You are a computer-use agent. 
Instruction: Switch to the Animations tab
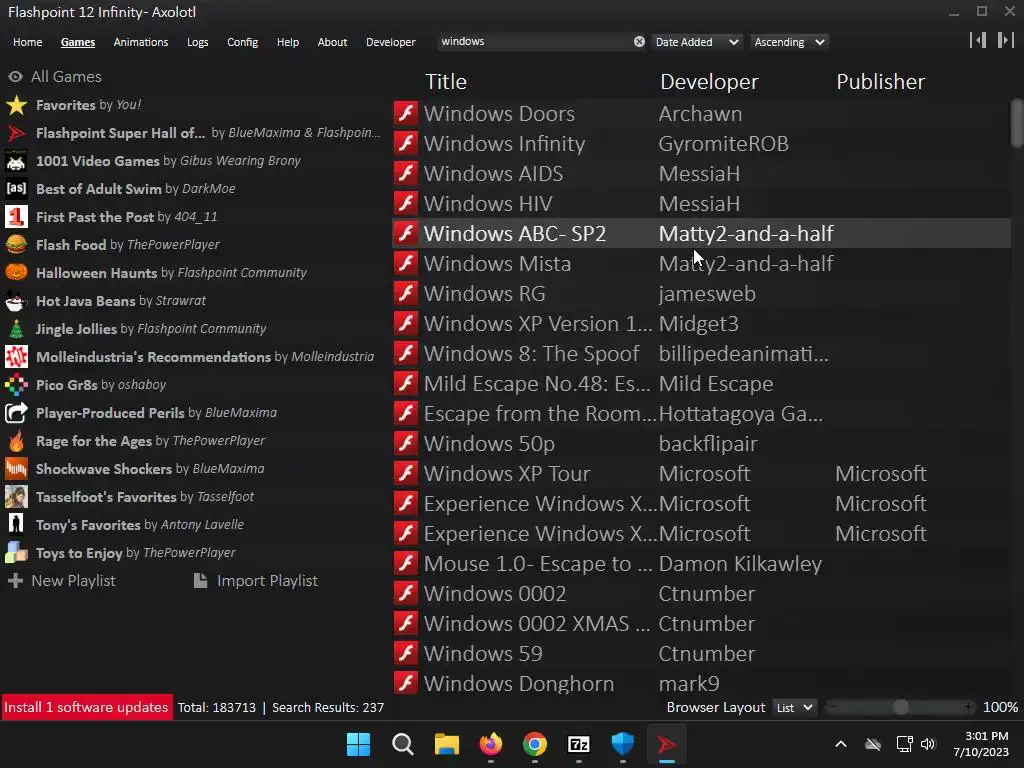tap(140, 42)
